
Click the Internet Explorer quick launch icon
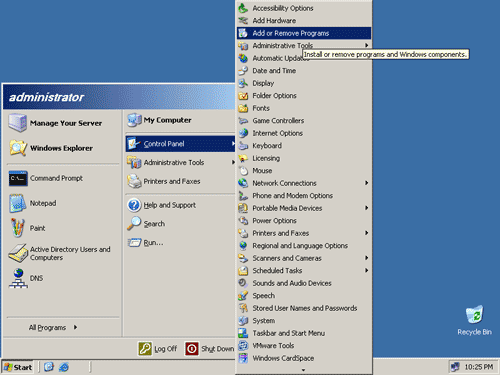tap(64, 367)
